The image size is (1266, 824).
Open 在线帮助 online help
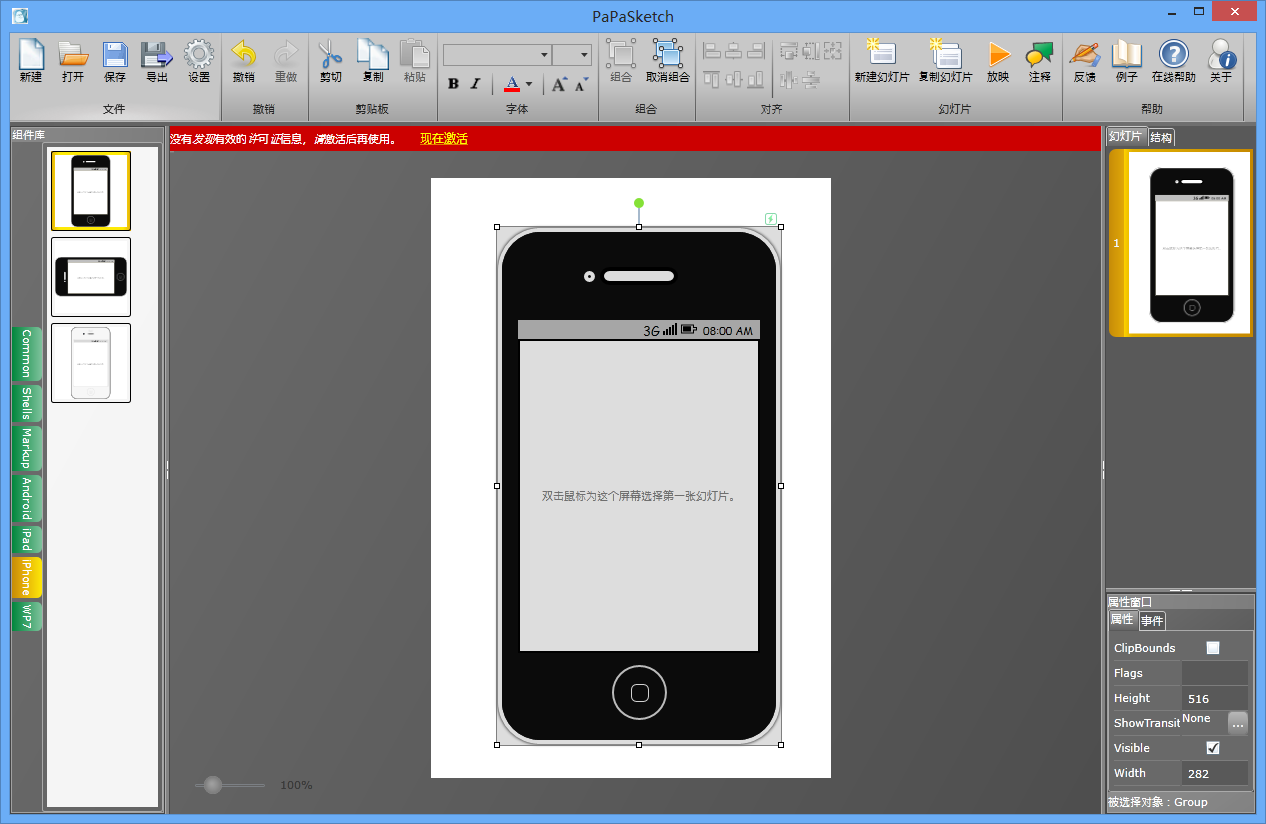click(1174, 61)
